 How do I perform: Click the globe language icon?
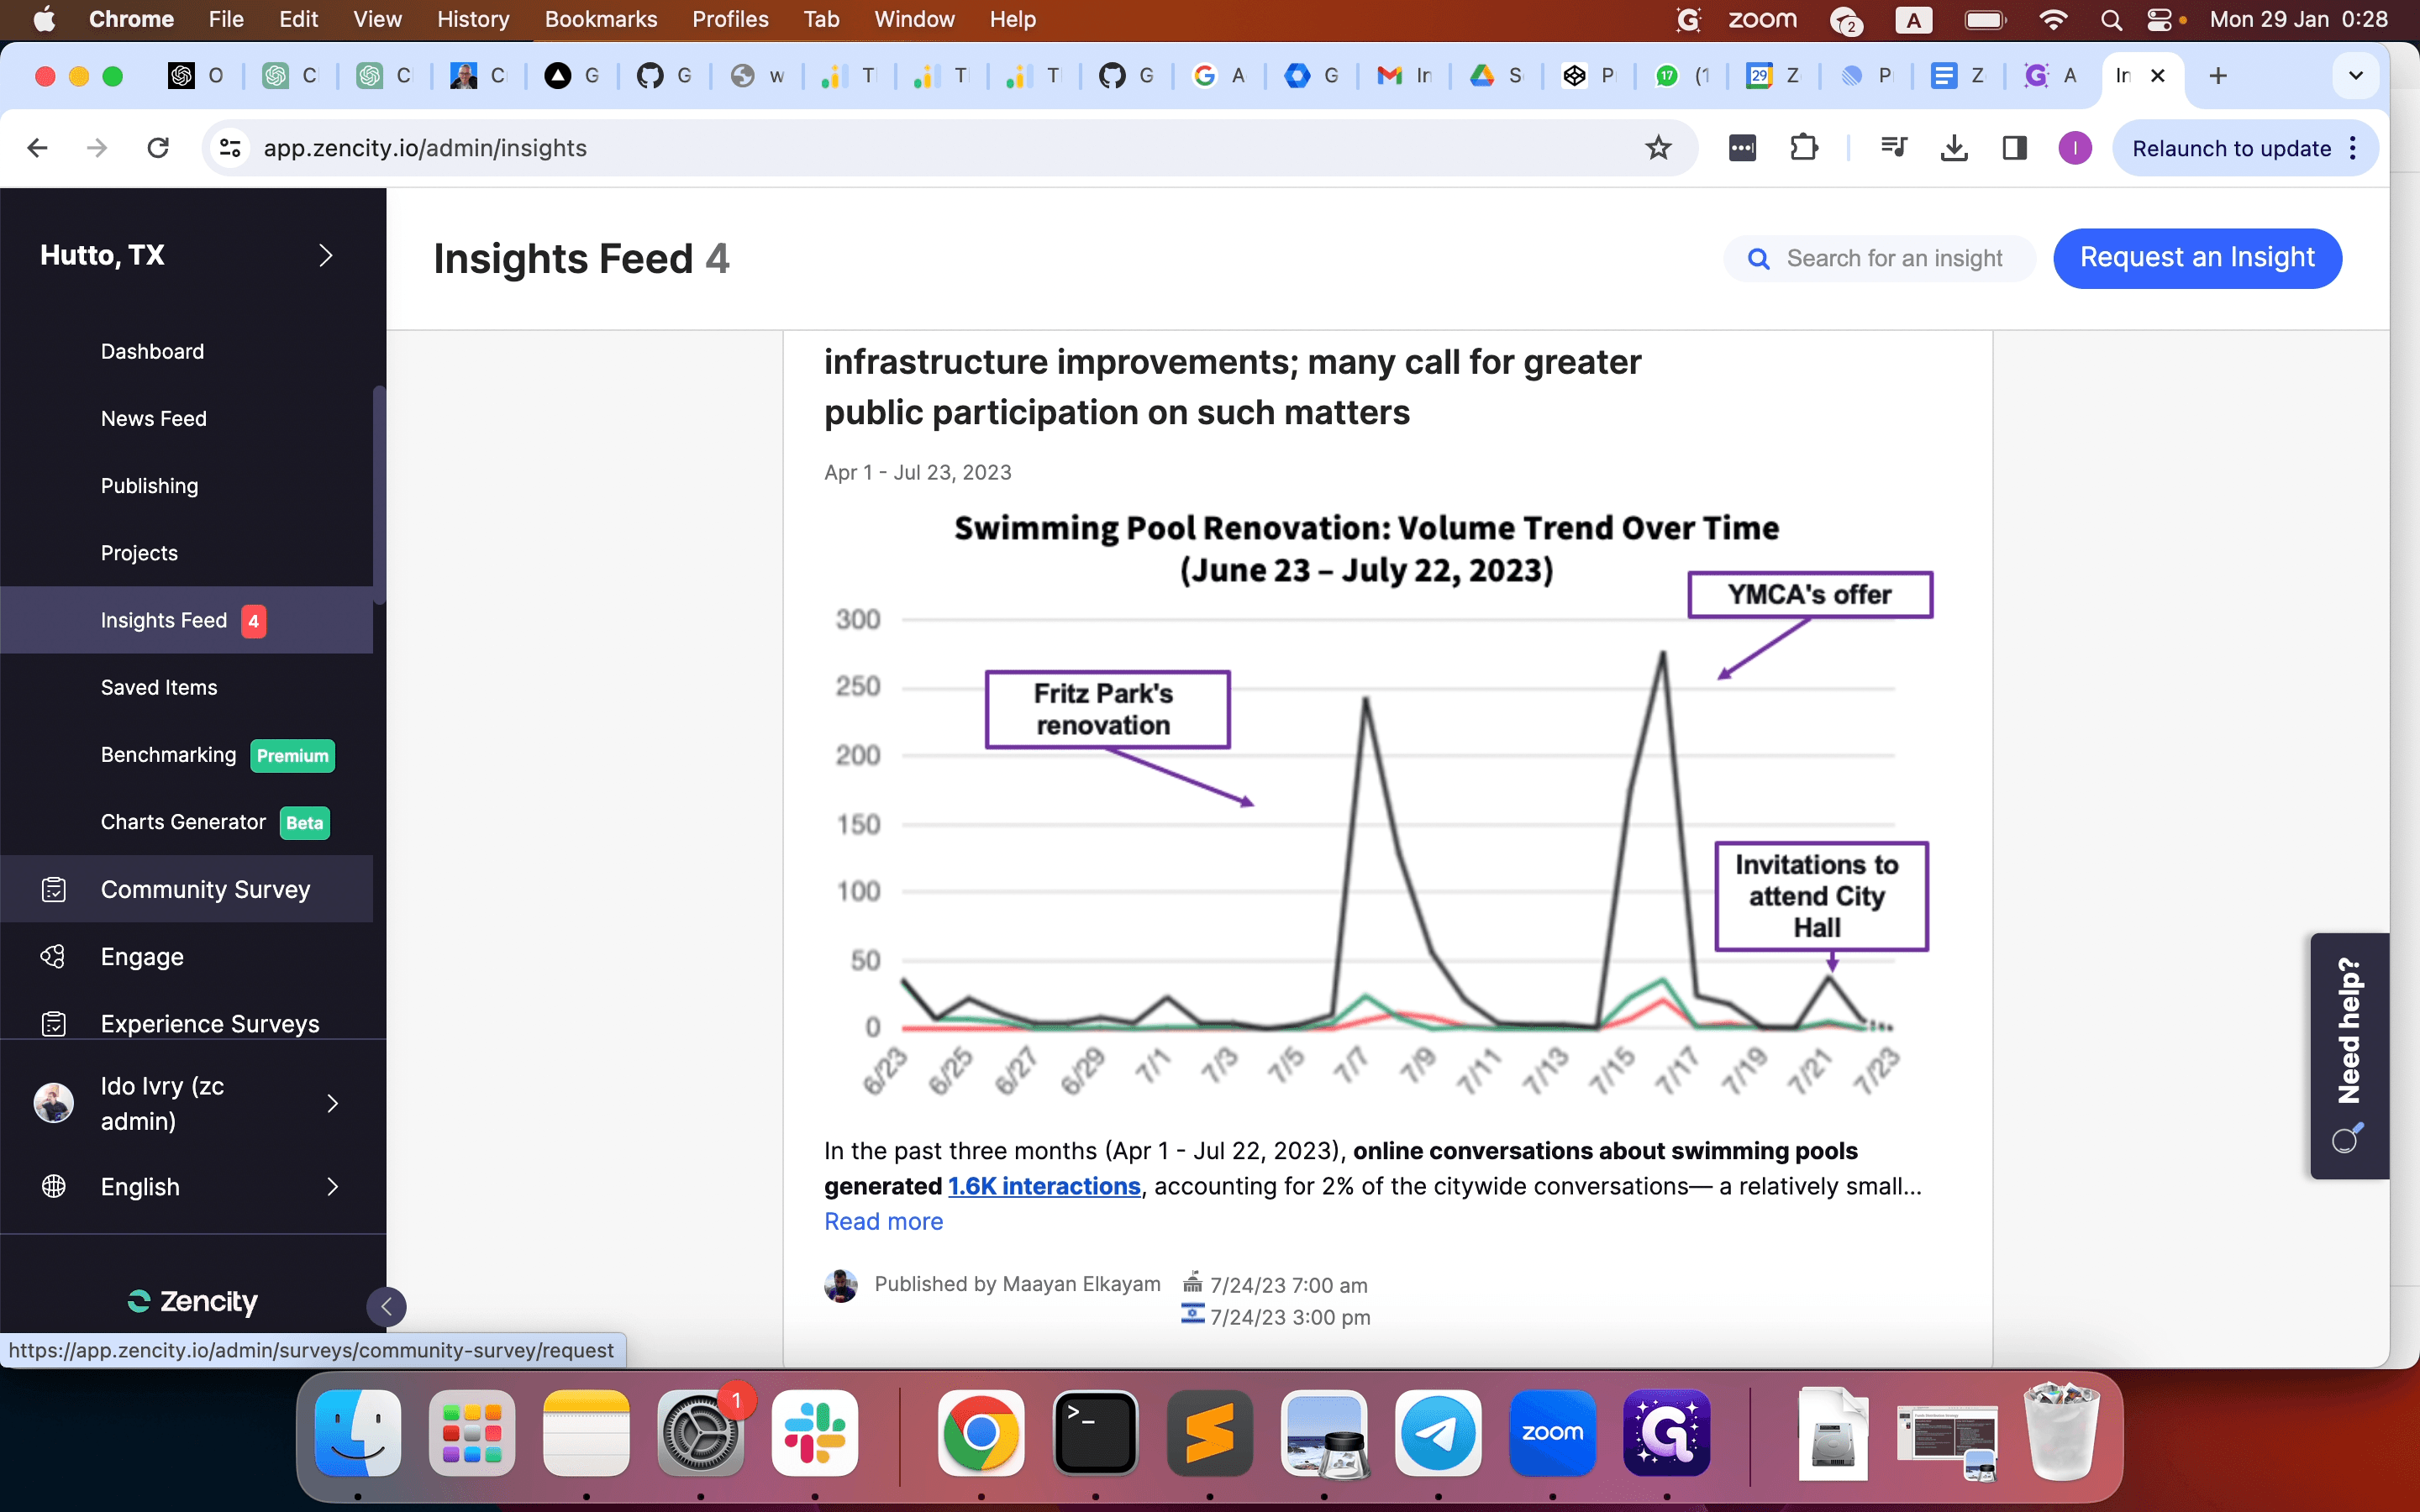(x=54, y=1186)
